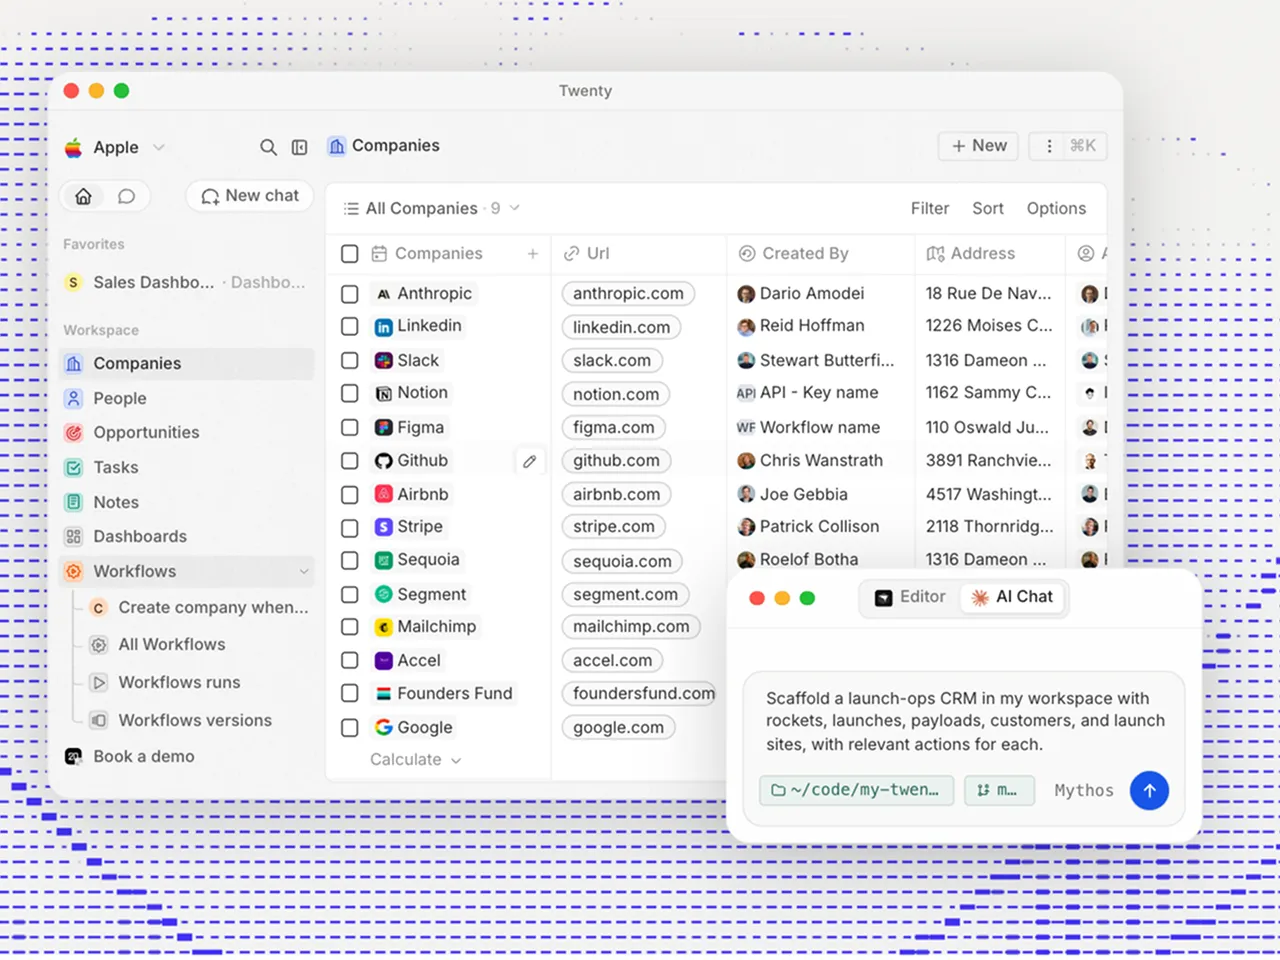Open Notes in the sidebar
The image size is (1280, 960).
pos(187,502)
